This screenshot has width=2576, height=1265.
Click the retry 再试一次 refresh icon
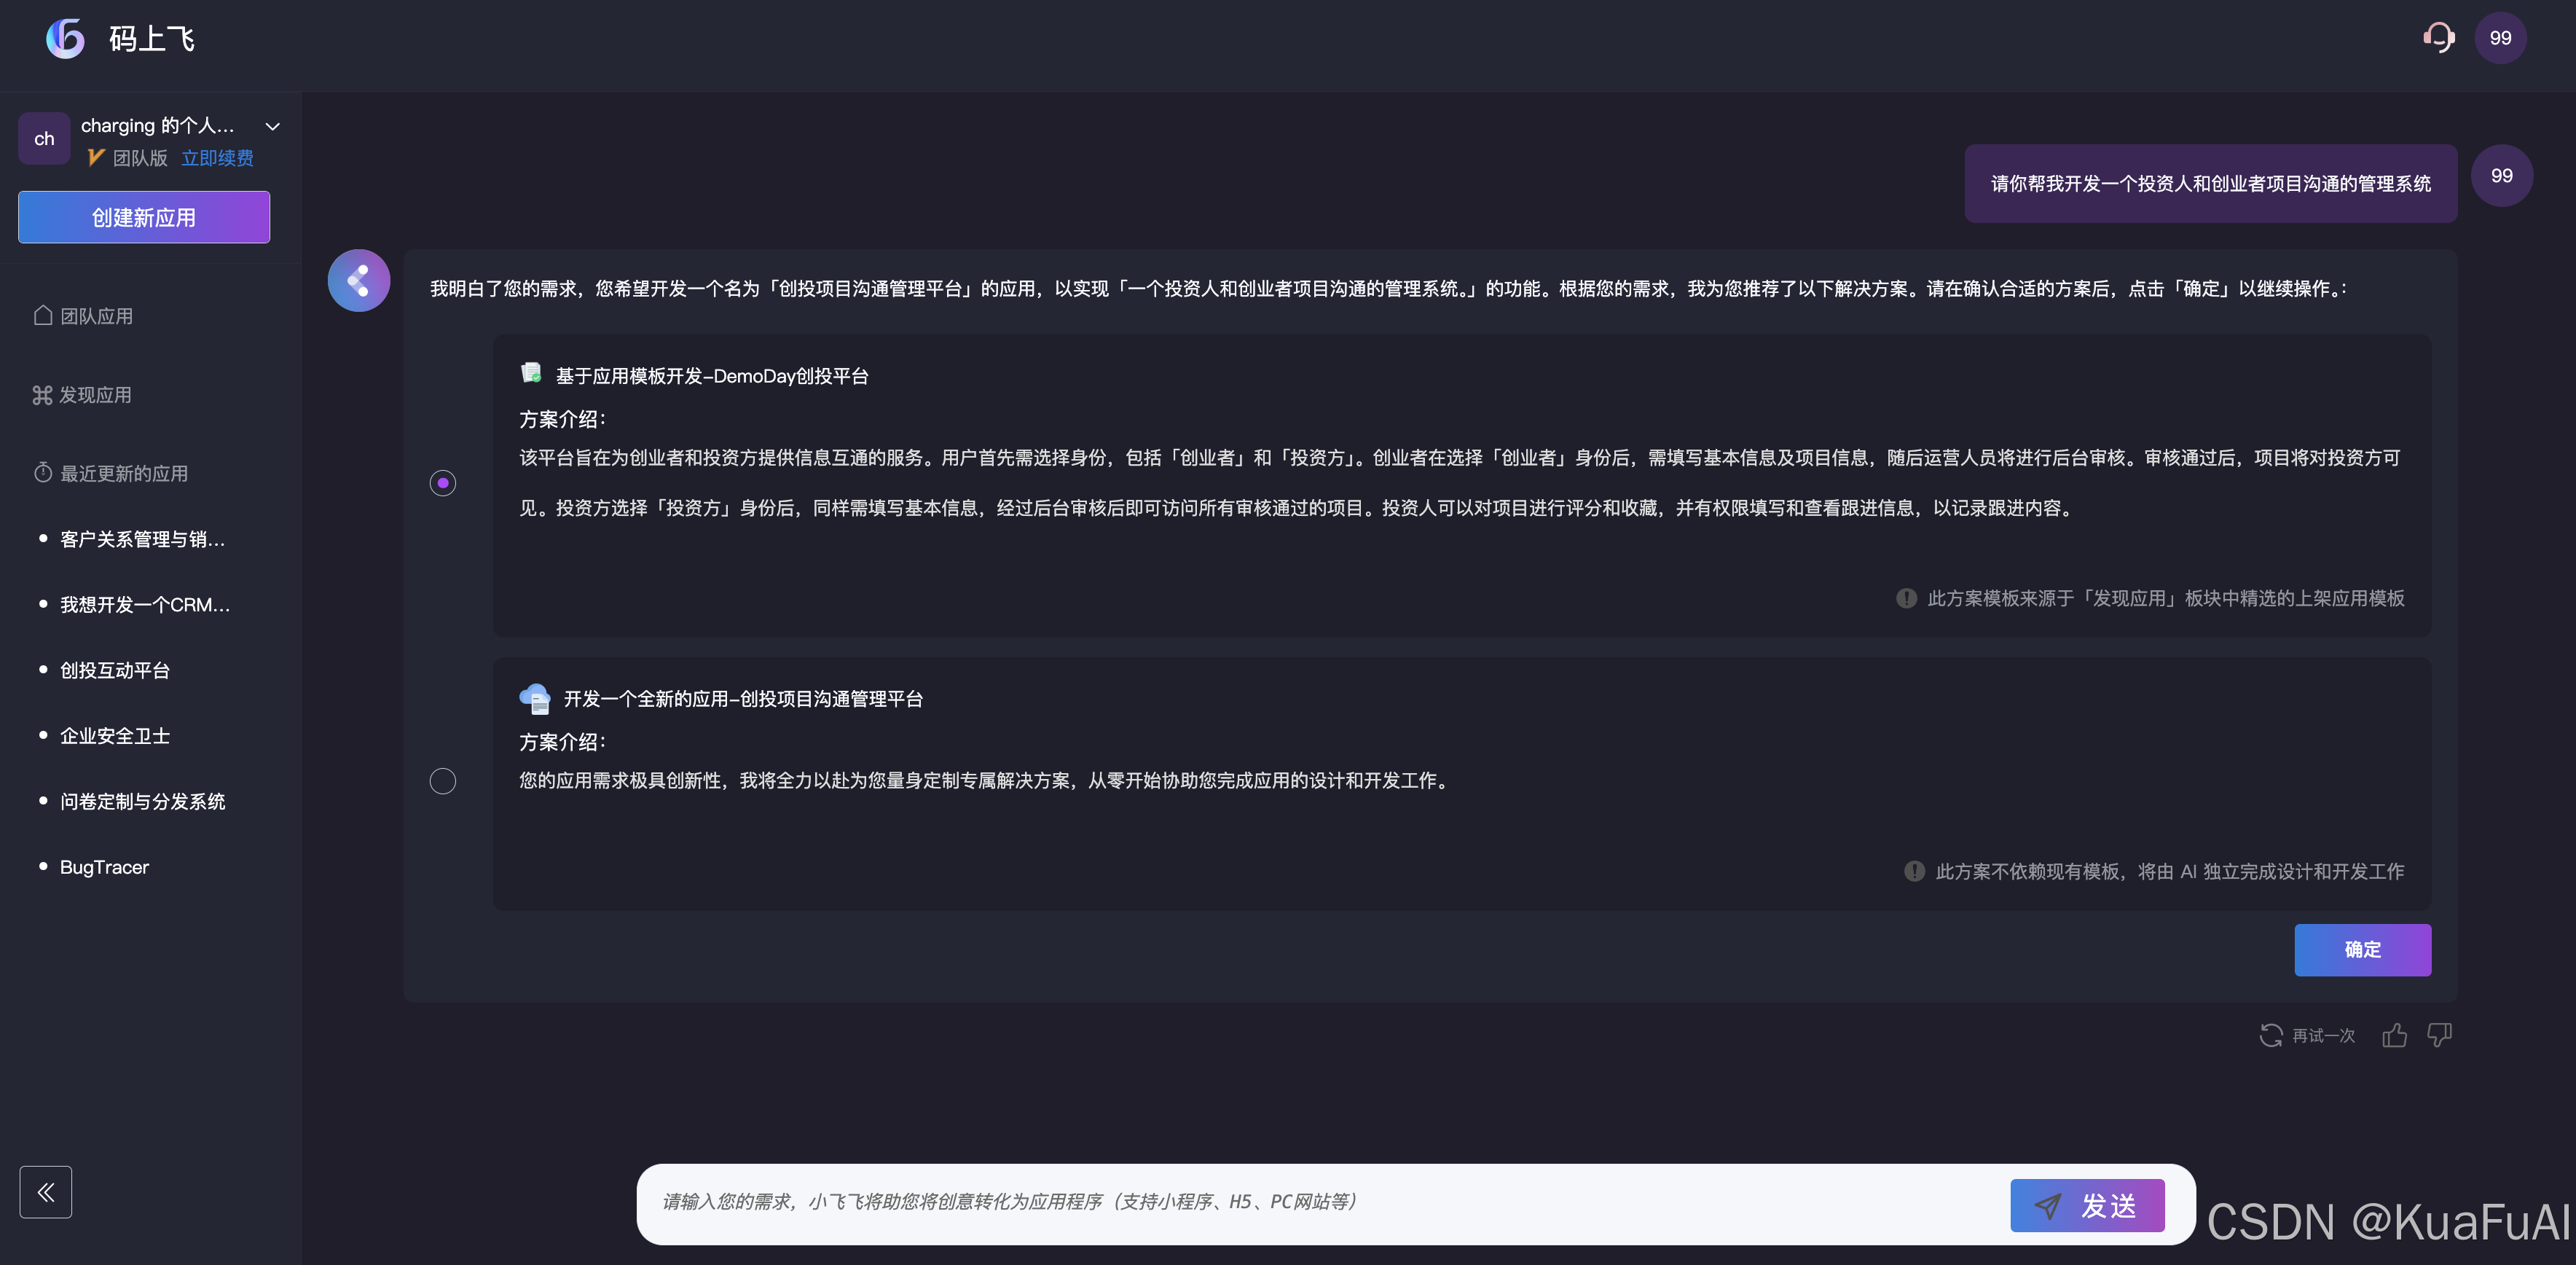click(2271, 1035)
